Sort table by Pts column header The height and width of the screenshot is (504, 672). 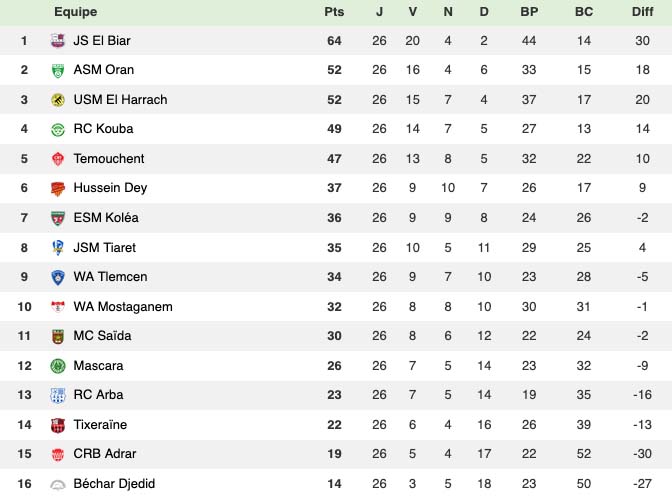334,12
